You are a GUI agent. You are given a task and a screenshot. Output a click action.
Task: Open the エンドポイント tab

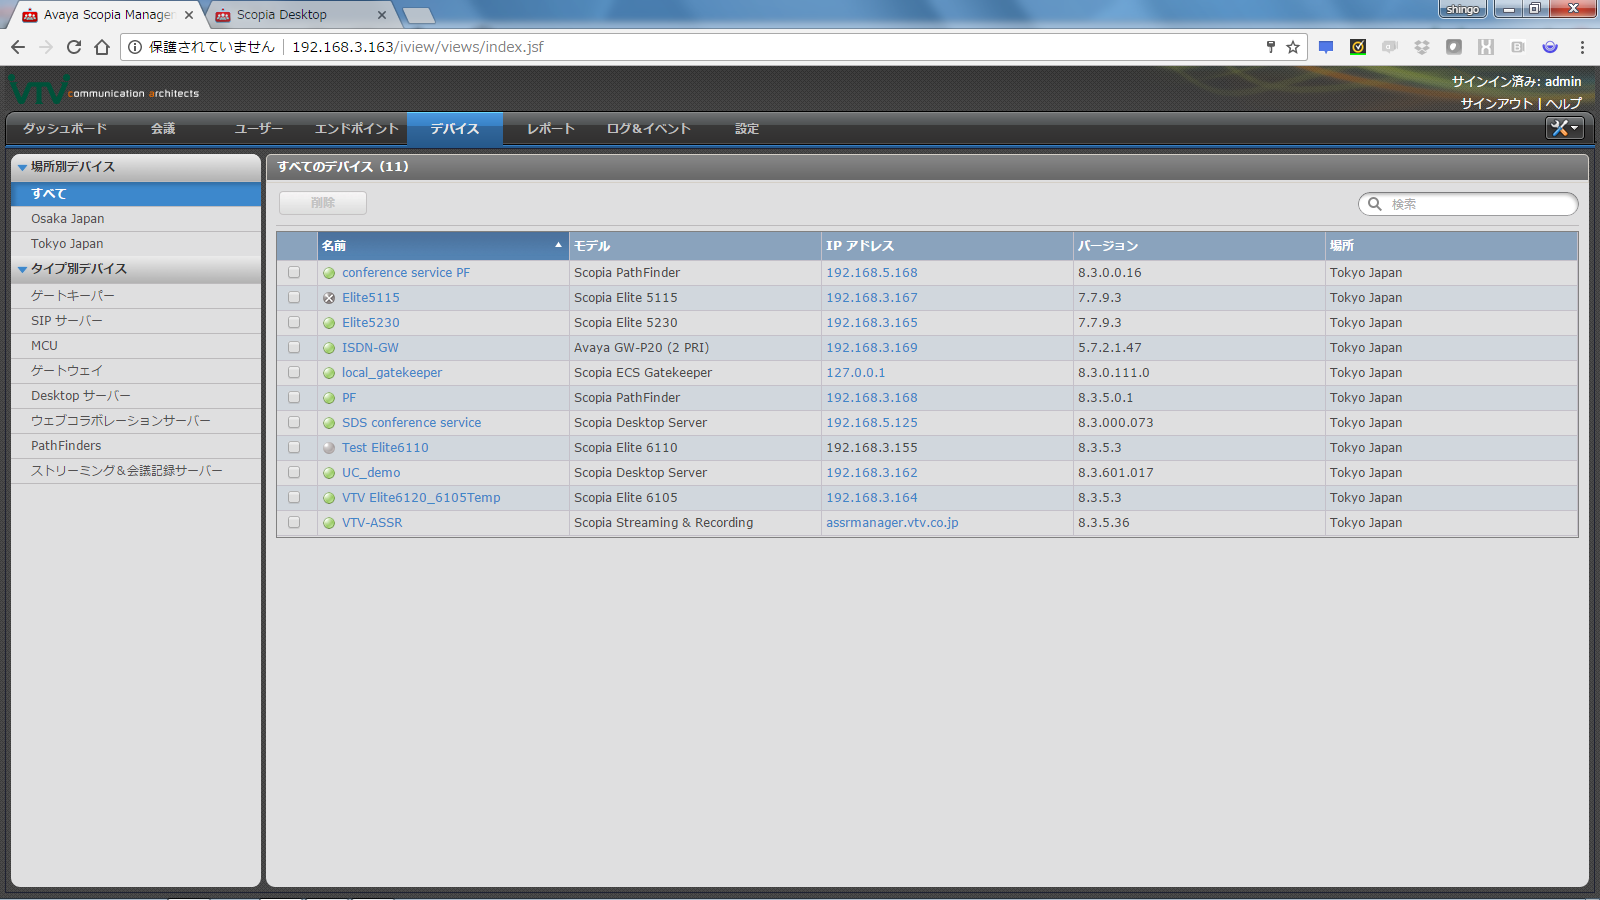coord(357,129)
